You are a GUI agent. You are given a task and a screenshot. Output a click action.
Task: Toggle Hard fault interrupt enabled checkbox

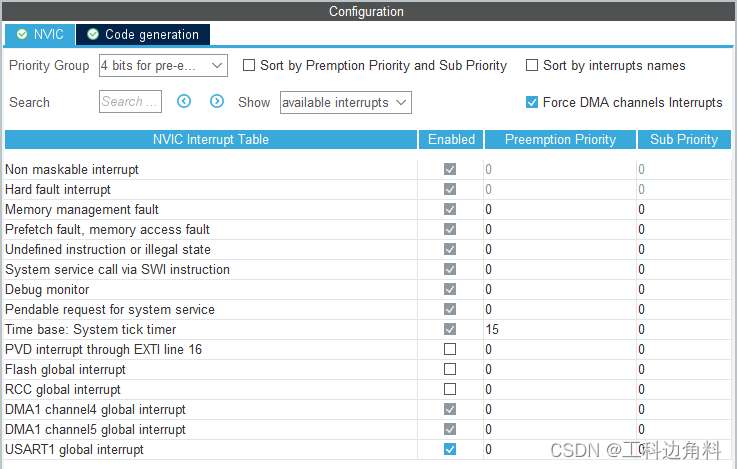click(450, 189)
